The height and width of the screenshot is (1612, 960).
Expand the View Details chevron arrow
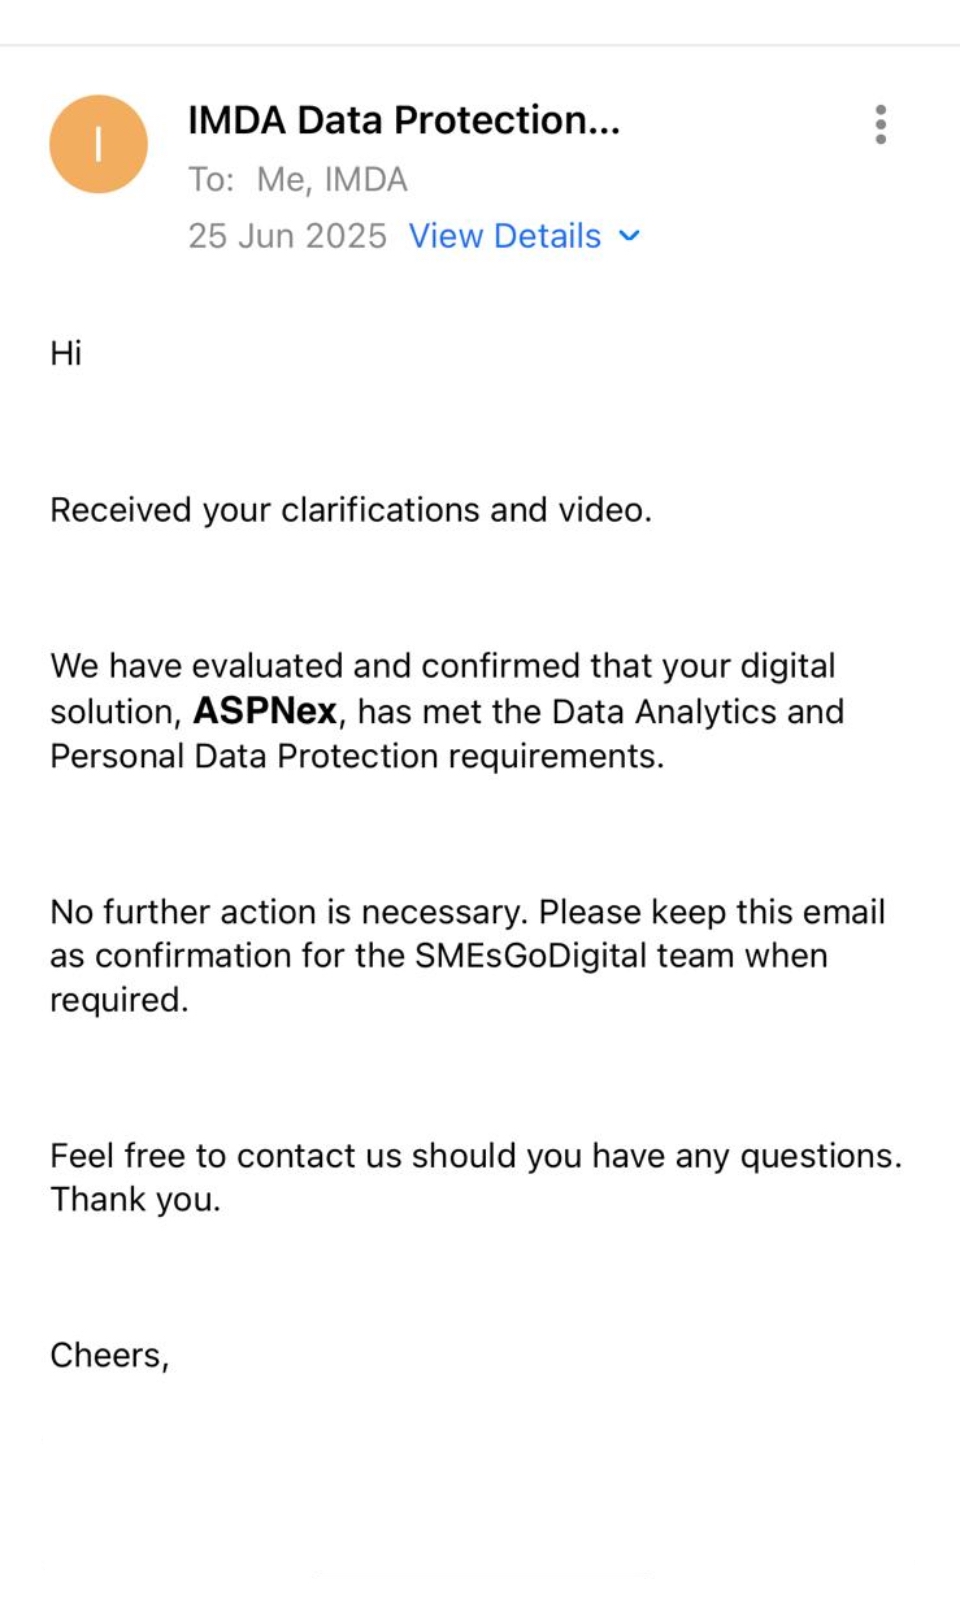tap(629, 236)
